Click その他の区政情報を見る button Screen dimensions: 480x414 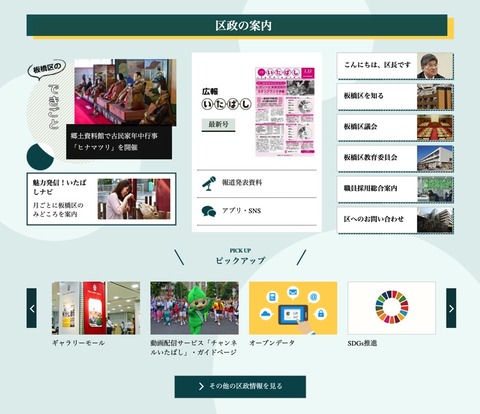tap(240, 387)
